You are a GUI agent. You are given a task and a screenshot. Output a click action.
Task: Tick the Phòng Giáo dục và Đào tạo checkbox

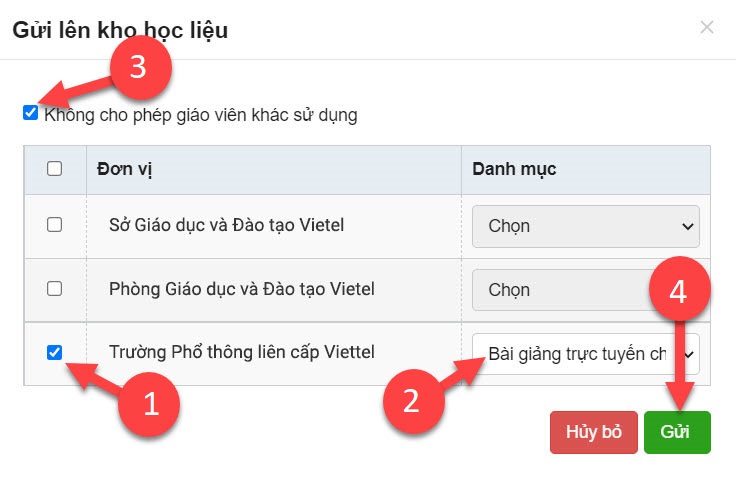pos(55,289)
